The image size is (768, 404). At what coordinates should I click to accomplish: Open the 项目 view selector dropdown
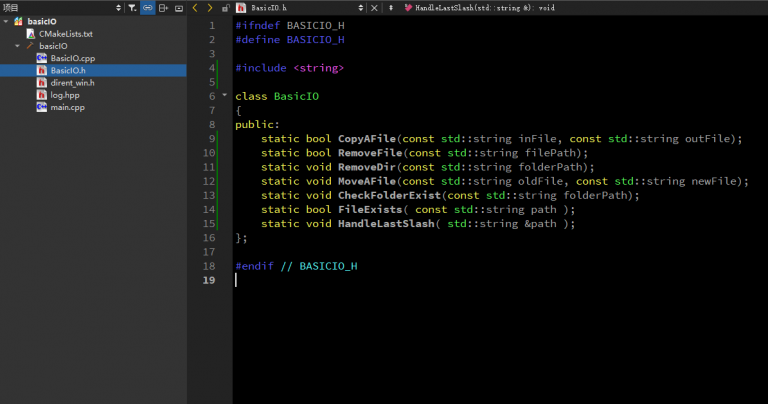coord(61,7)
